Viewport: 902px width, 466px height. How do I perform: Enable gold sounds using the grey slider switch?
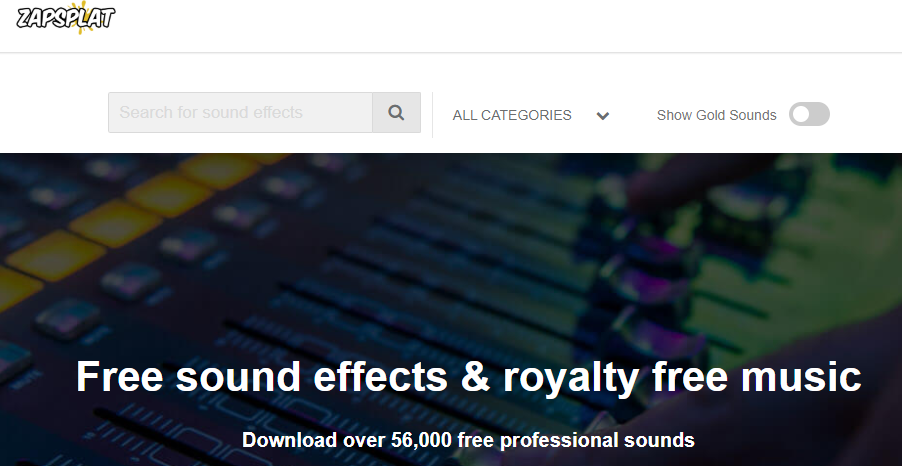point(809,114)
